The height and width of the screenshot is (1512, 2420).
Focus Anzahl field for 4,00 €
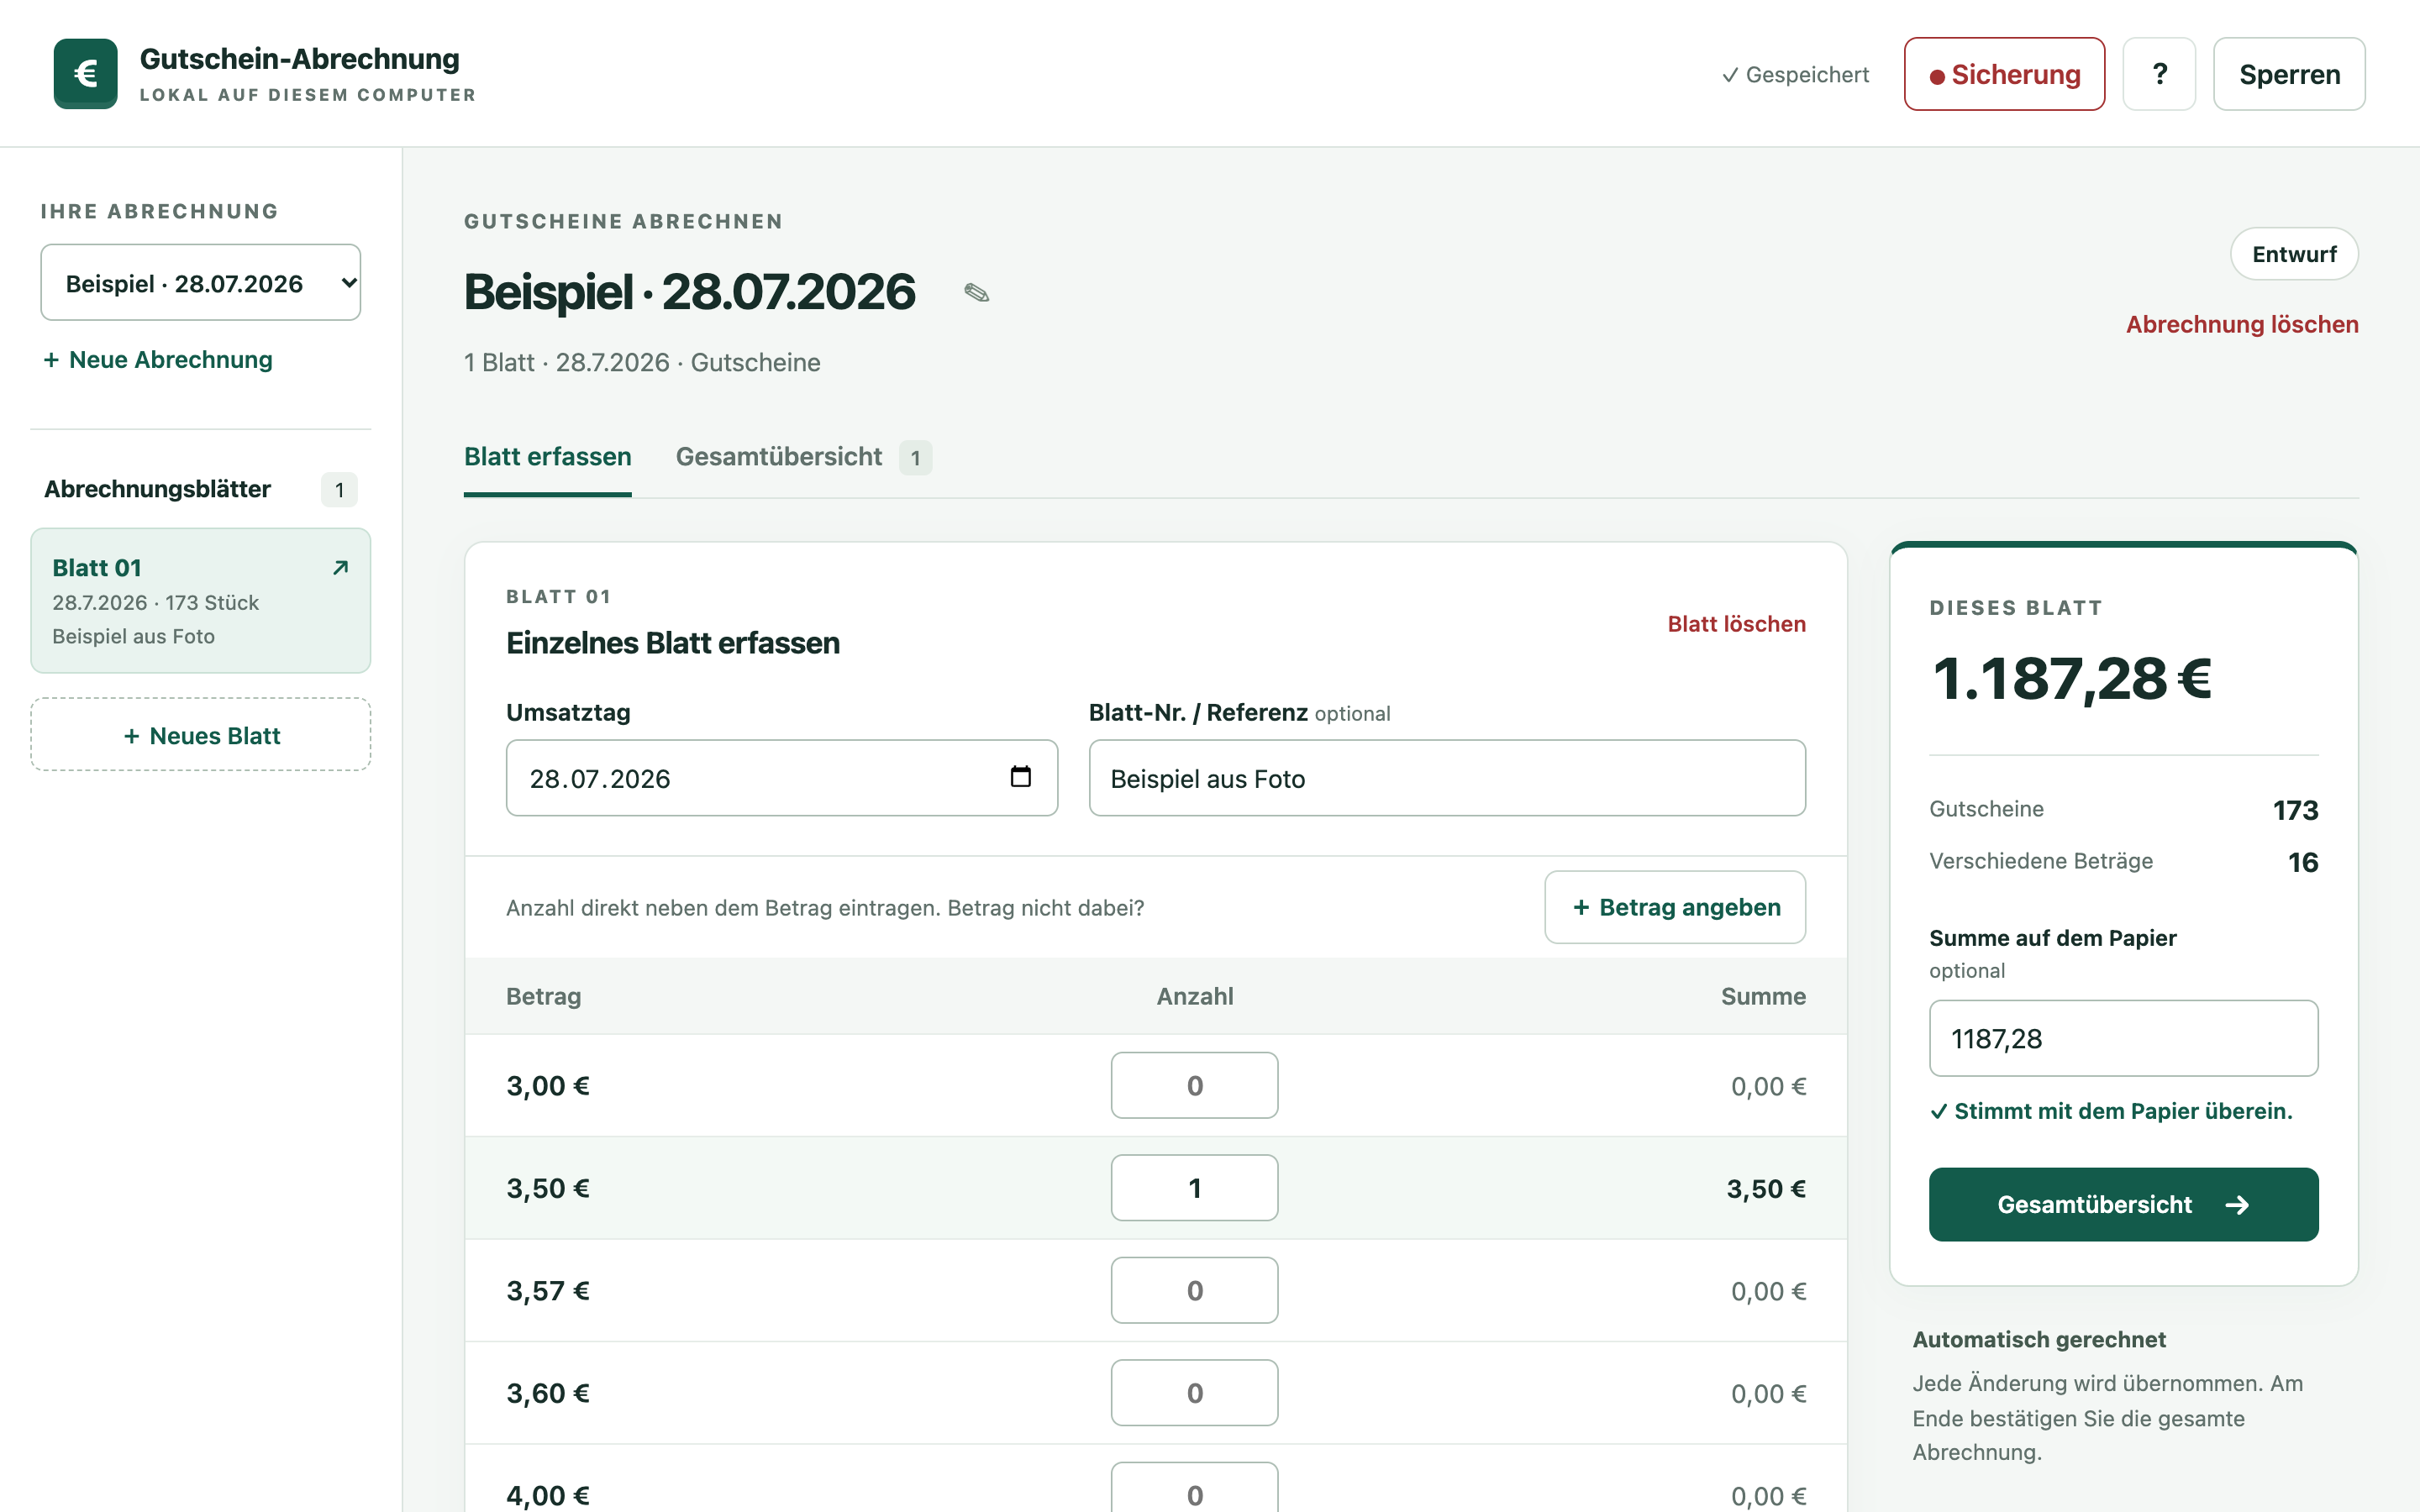click(x=1194, y=1488)
